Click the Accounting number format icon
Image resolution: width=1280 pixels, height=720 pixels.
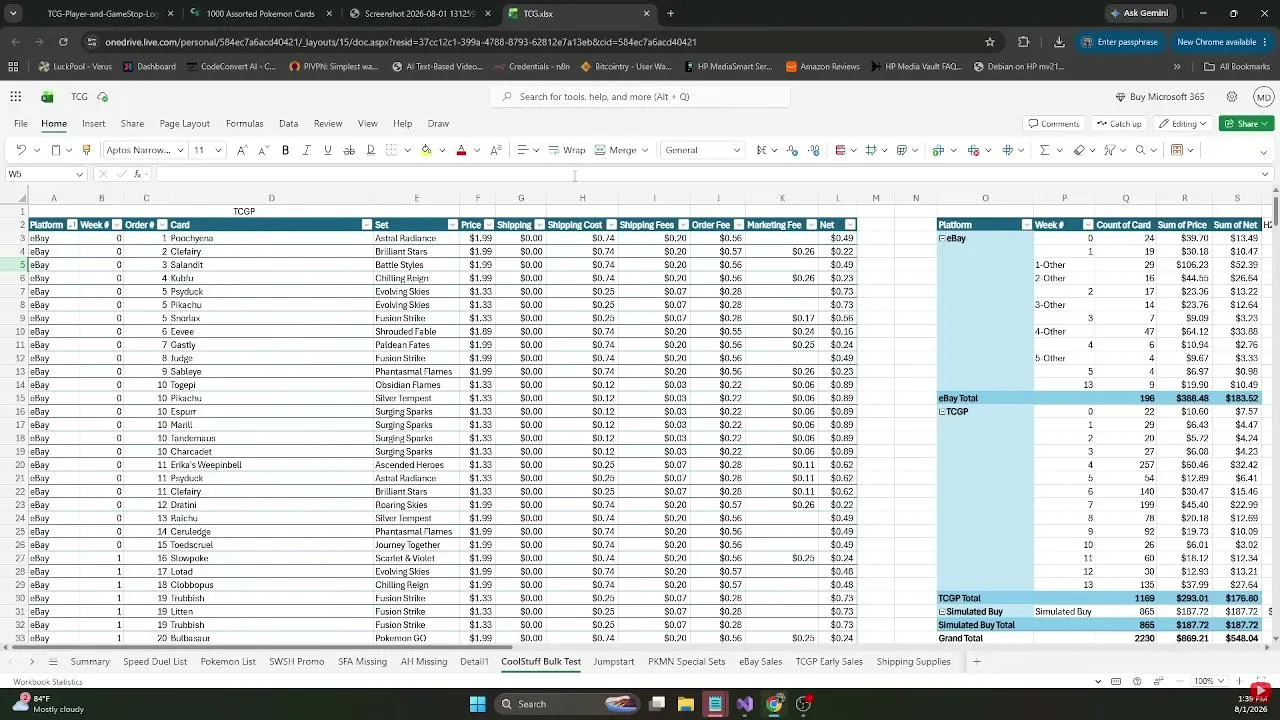(x=761, y=150)
